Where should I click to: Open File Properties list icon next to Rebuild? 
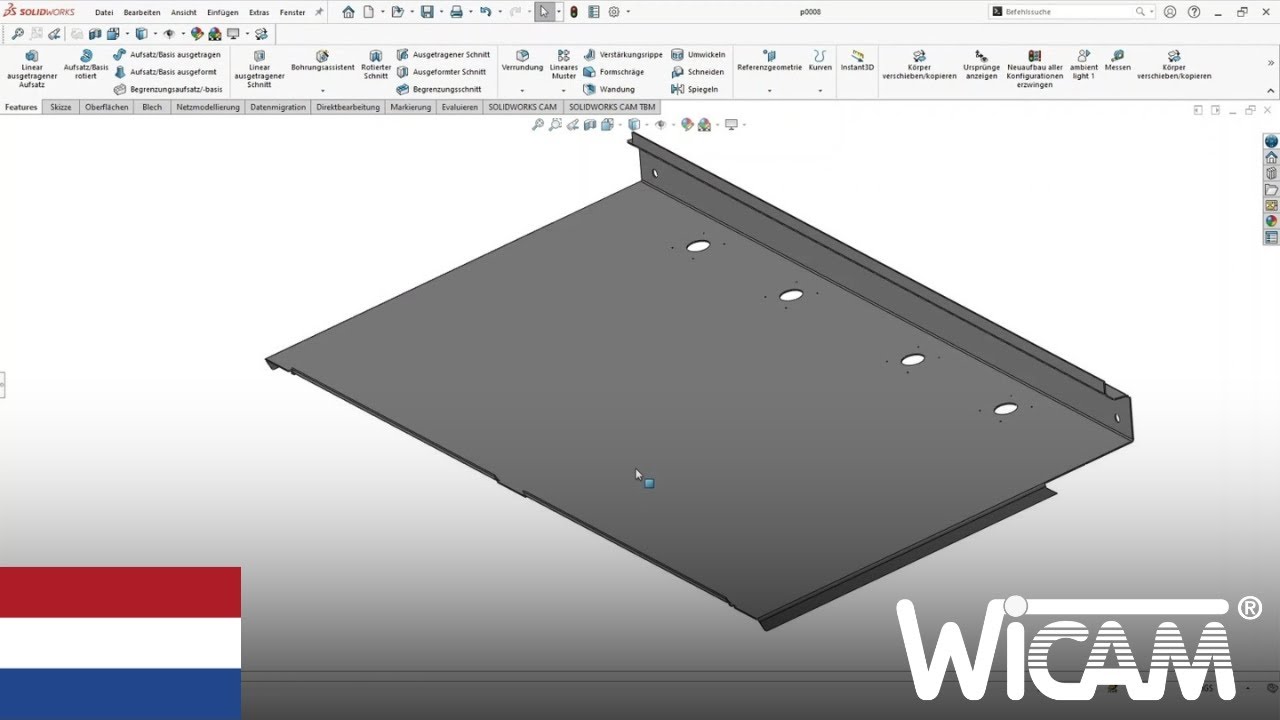pos(594,12)
